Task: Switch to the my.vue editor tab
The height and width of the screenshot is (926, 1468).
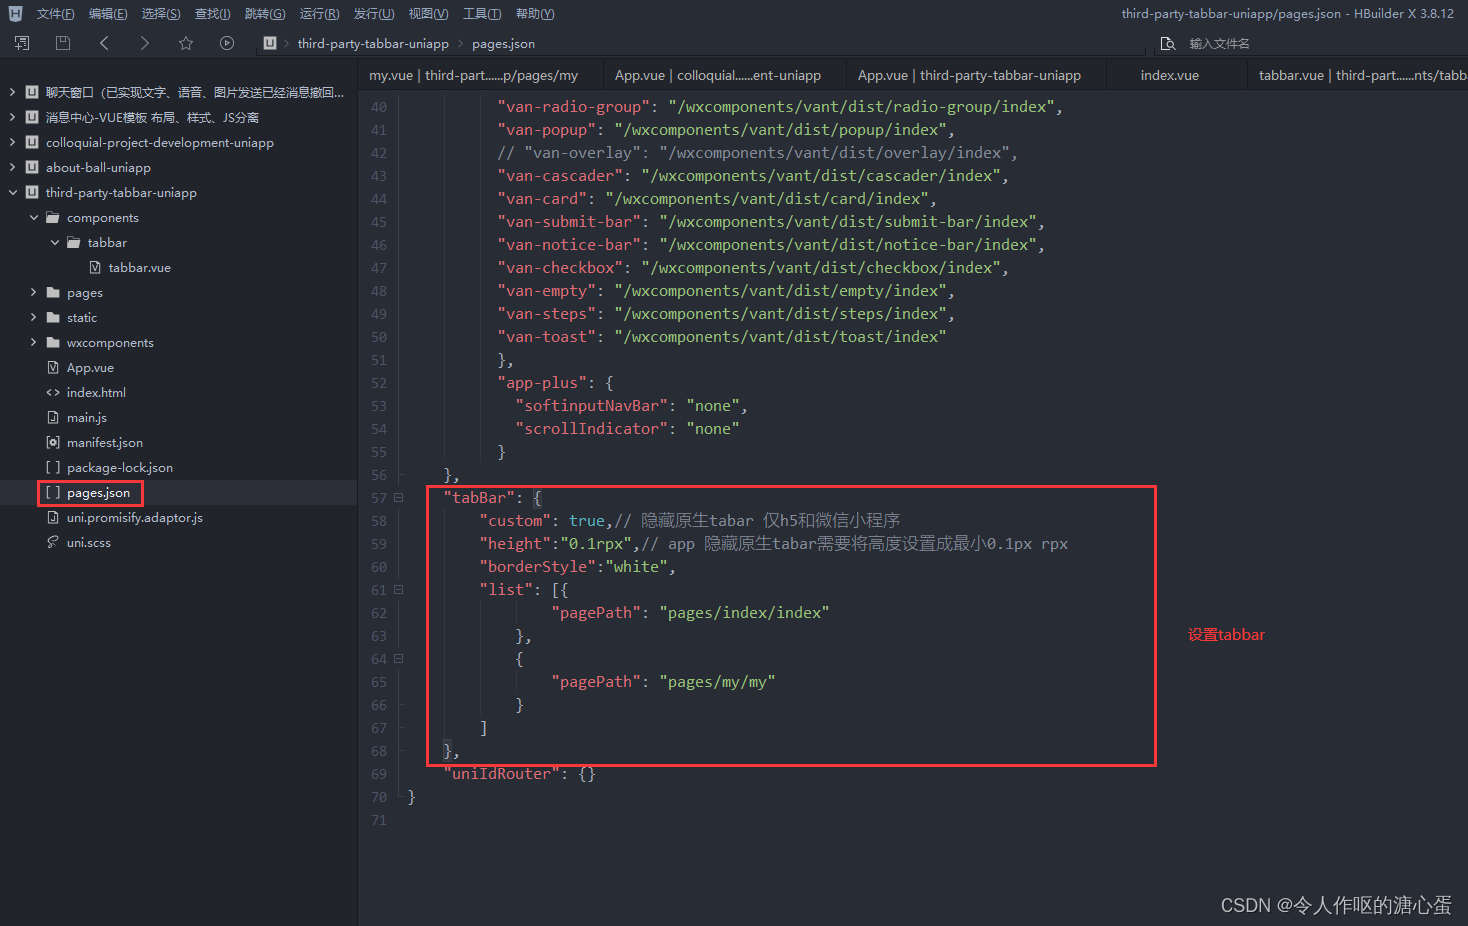Action: tap(473, 75)
